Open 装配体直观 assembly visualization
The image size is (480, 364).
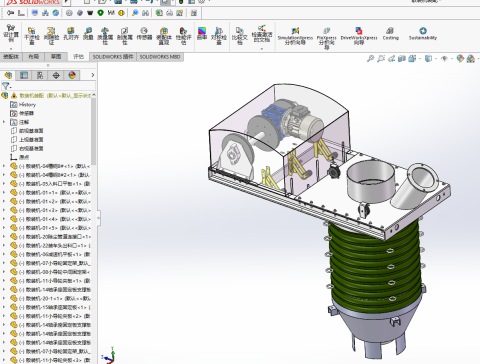(x=164, y=35)
